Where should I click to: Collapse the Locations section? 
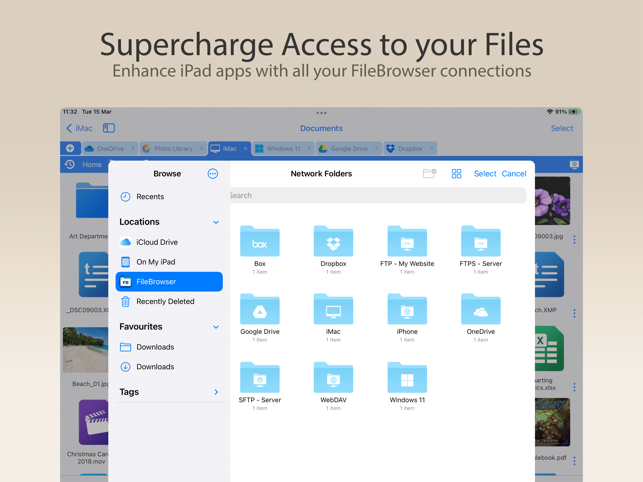tap(216, 222)
